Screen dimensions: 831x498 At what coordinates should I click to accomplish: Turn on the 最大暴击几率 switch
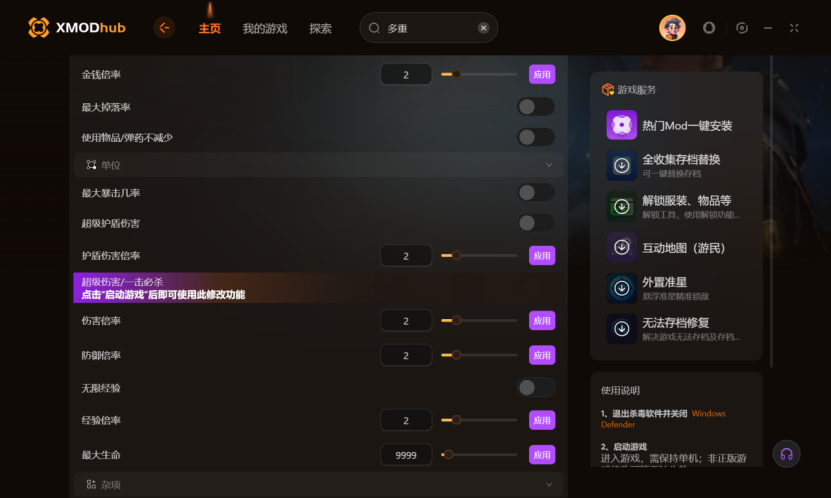(536, 192)
